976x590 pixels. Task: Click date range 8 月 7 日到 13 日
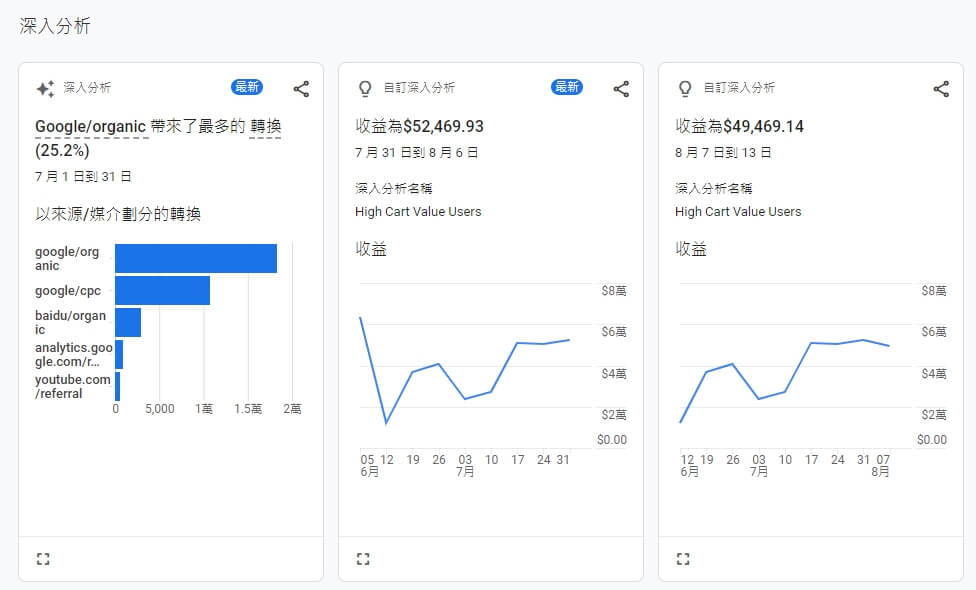pyautogui.click(x=723, y=152)
